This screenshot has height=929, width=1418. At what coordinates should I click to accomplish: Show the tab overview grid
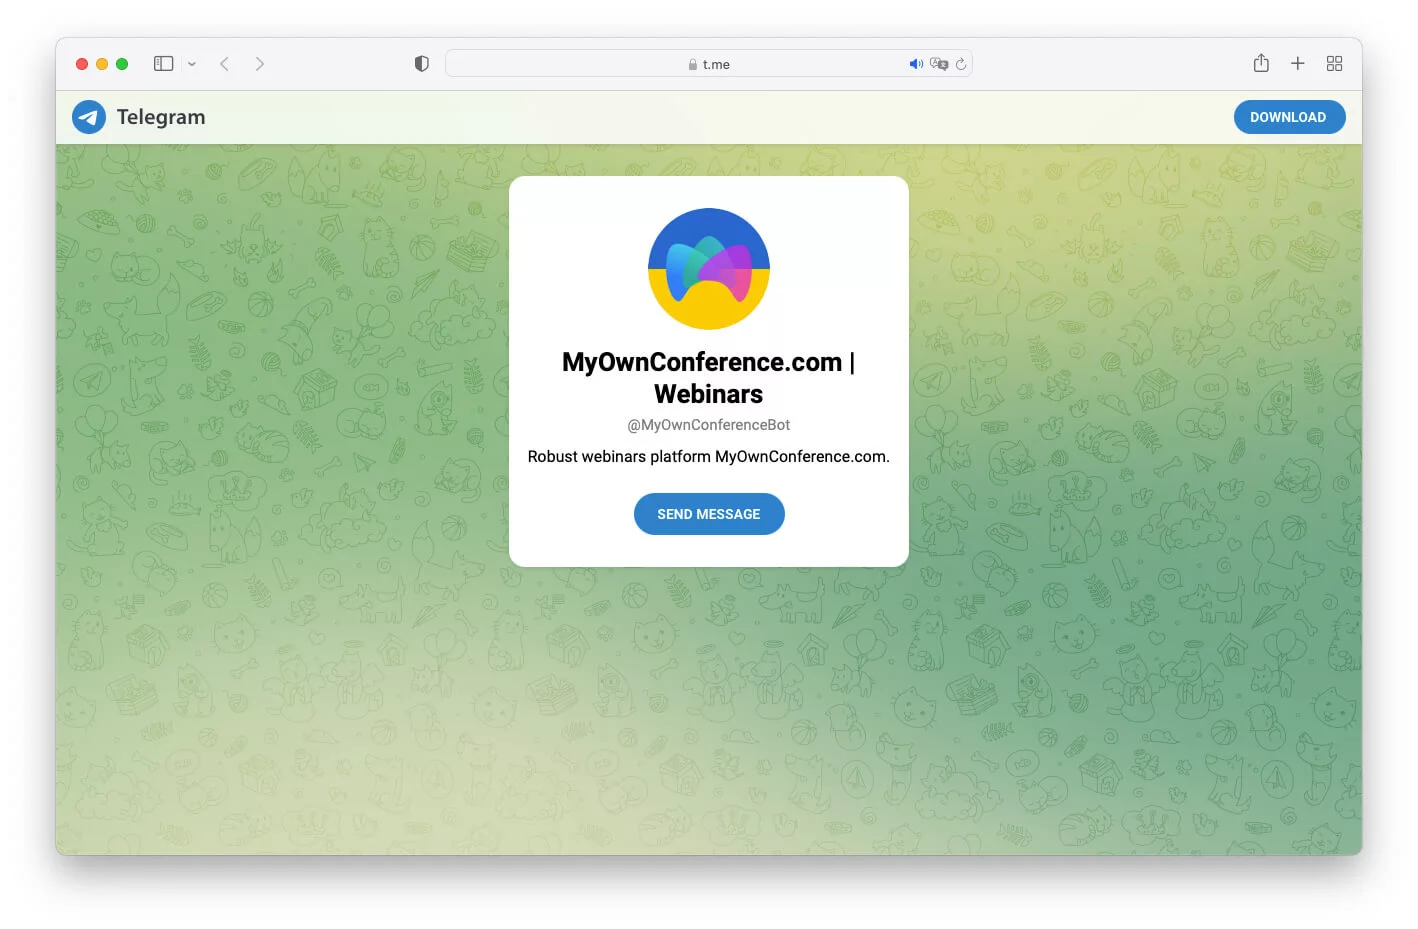tap(1334, 64)
